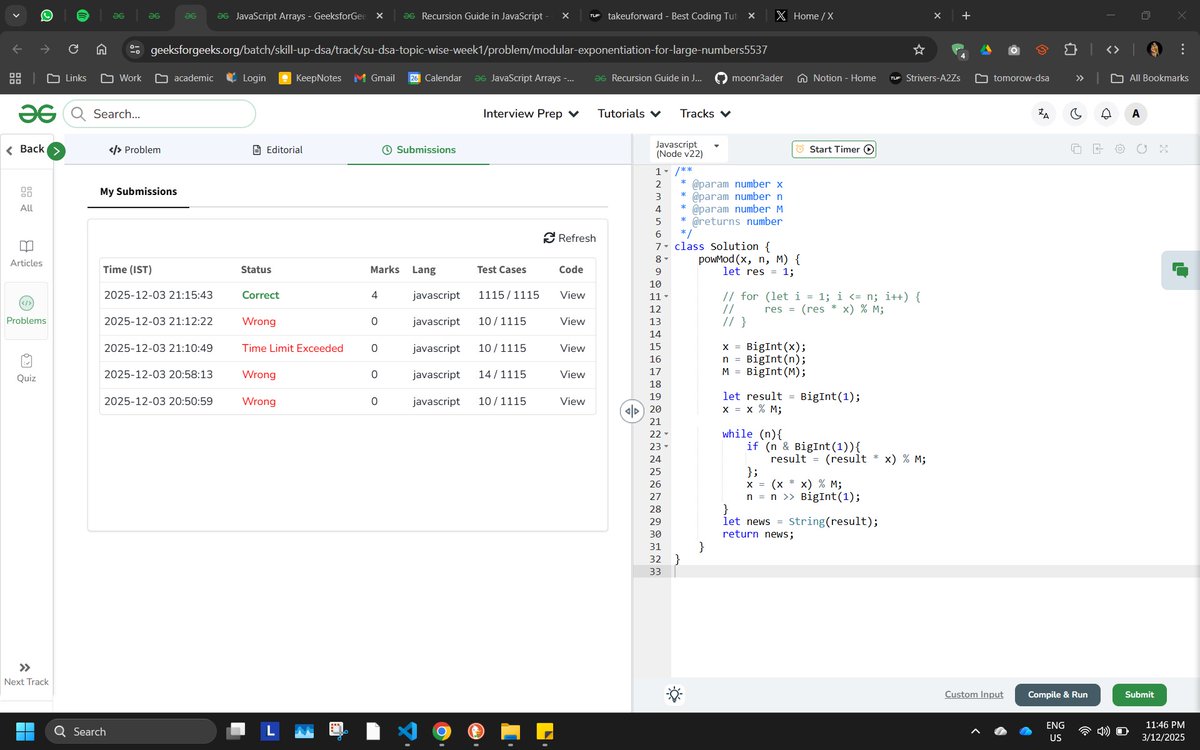Screen dimensions: 1200x750
Task: Click the import file icon in the editor toolbar
Action: coord(1098,149)
